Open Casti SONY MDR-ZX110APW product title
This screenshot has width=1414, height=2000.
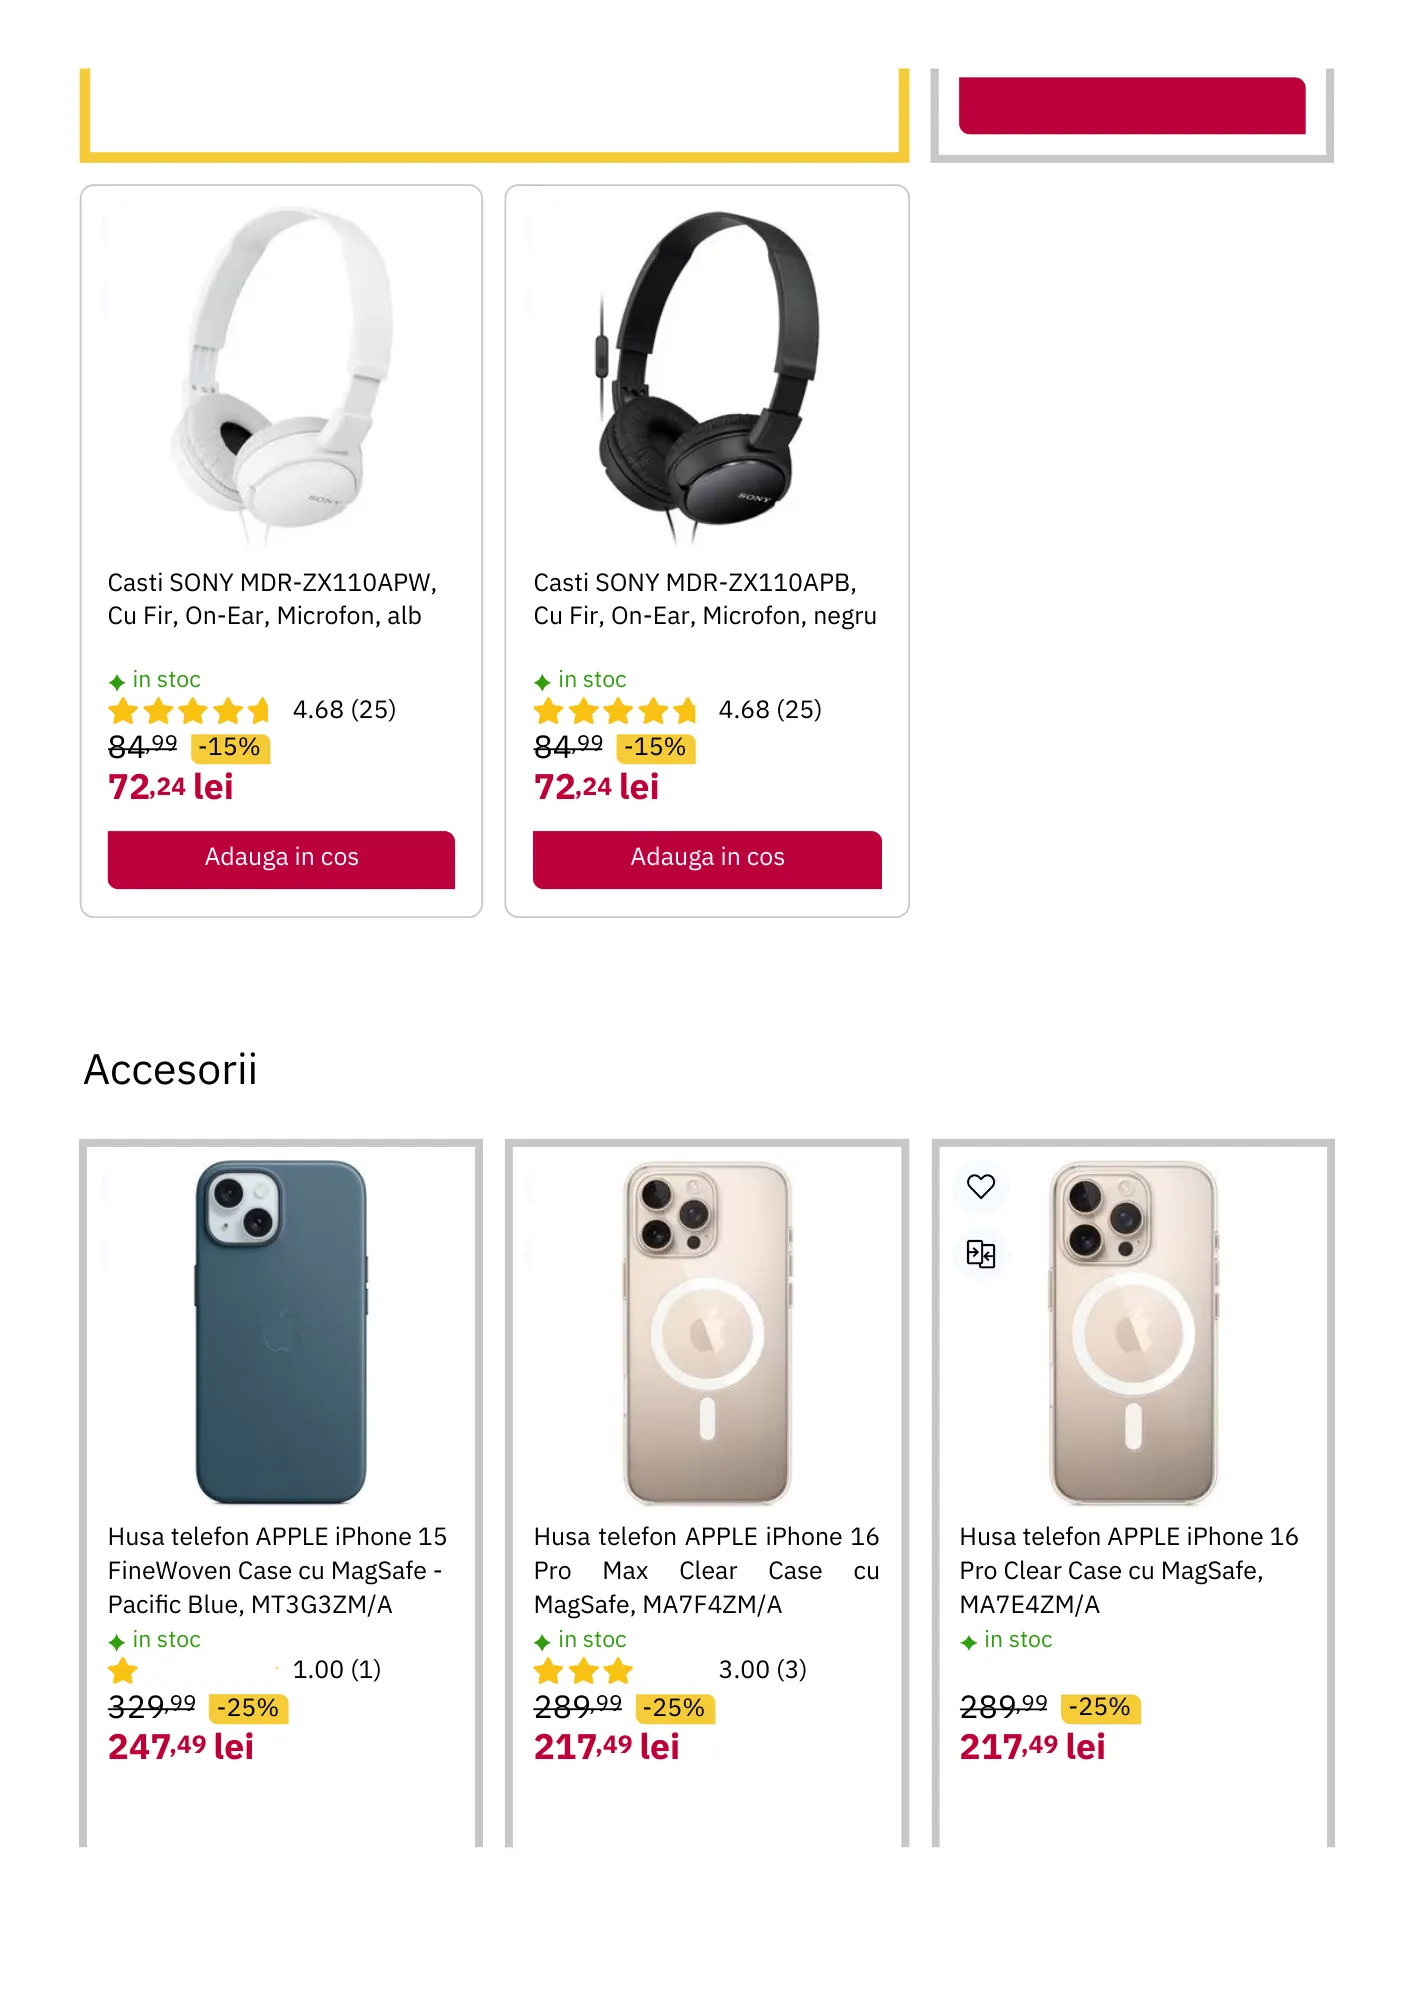coord(272,599)
